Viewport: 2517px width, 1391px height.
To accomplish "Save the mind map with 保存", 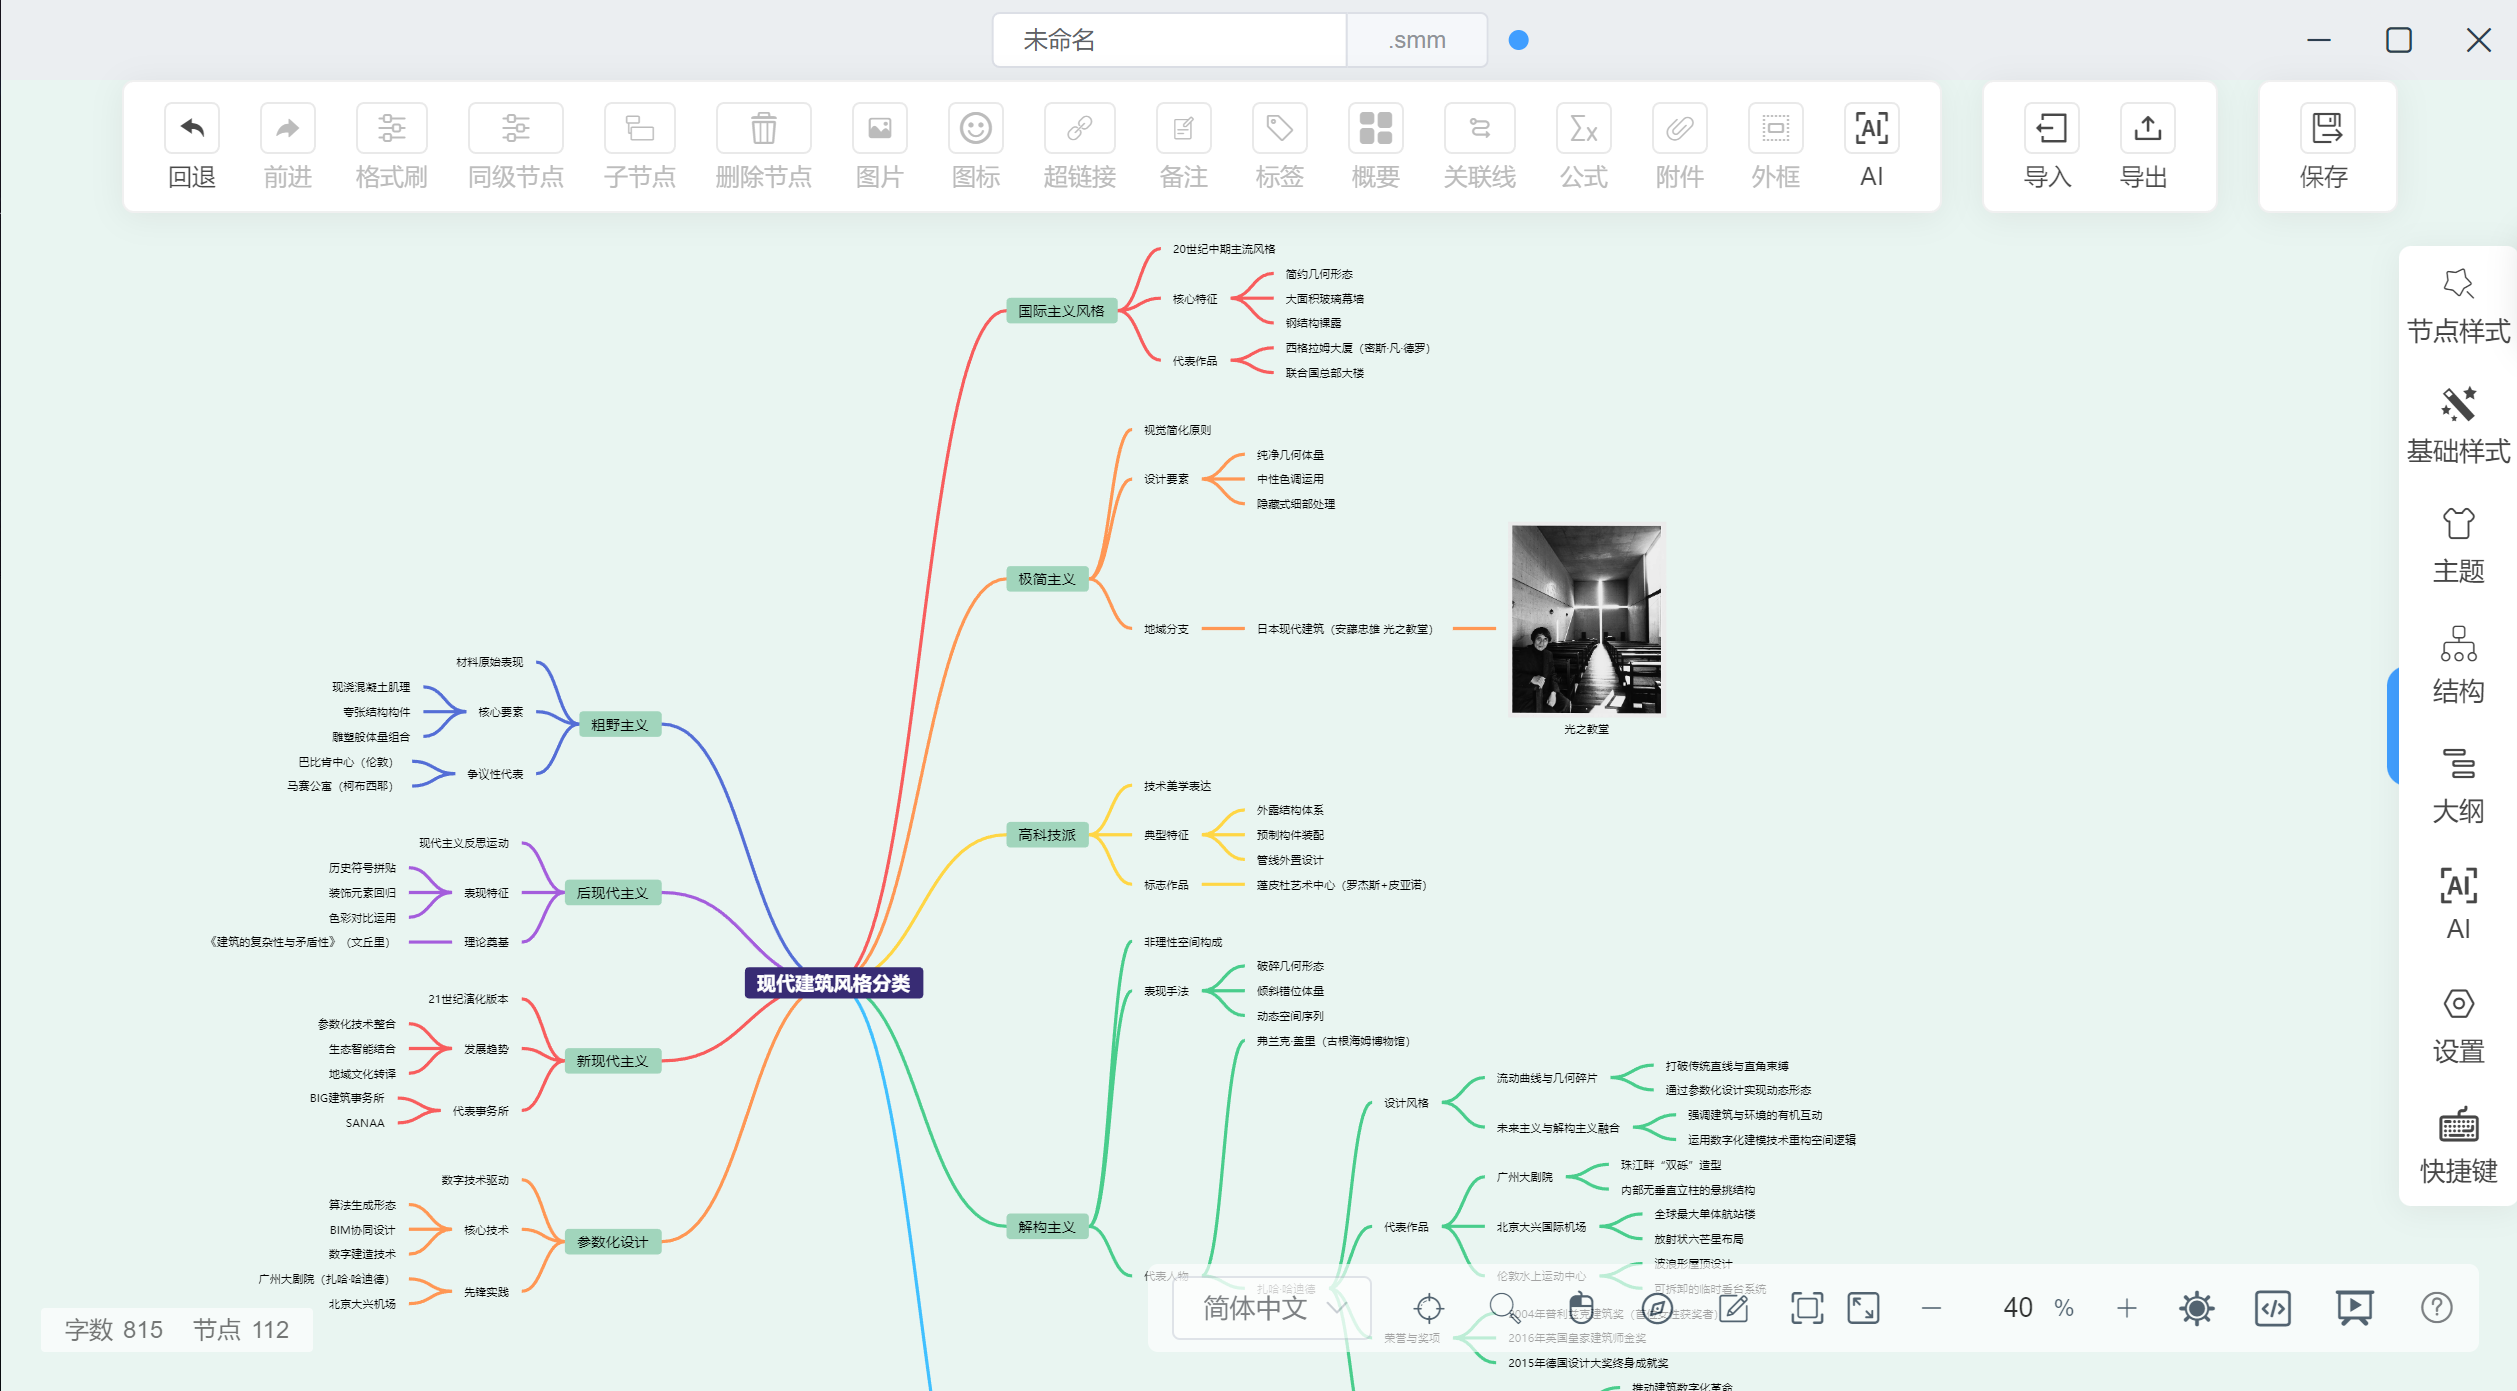I will 2327,146.
